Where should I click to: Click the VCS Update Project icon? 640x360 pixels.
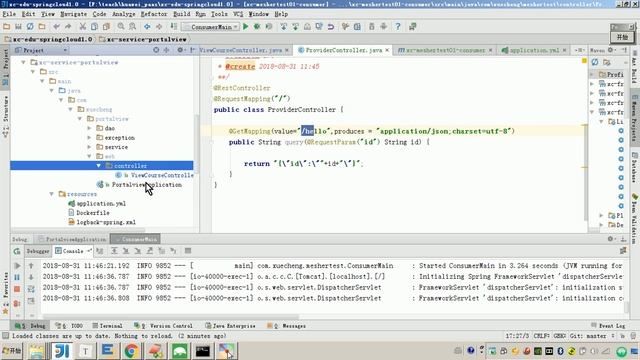tap(283, 27)
